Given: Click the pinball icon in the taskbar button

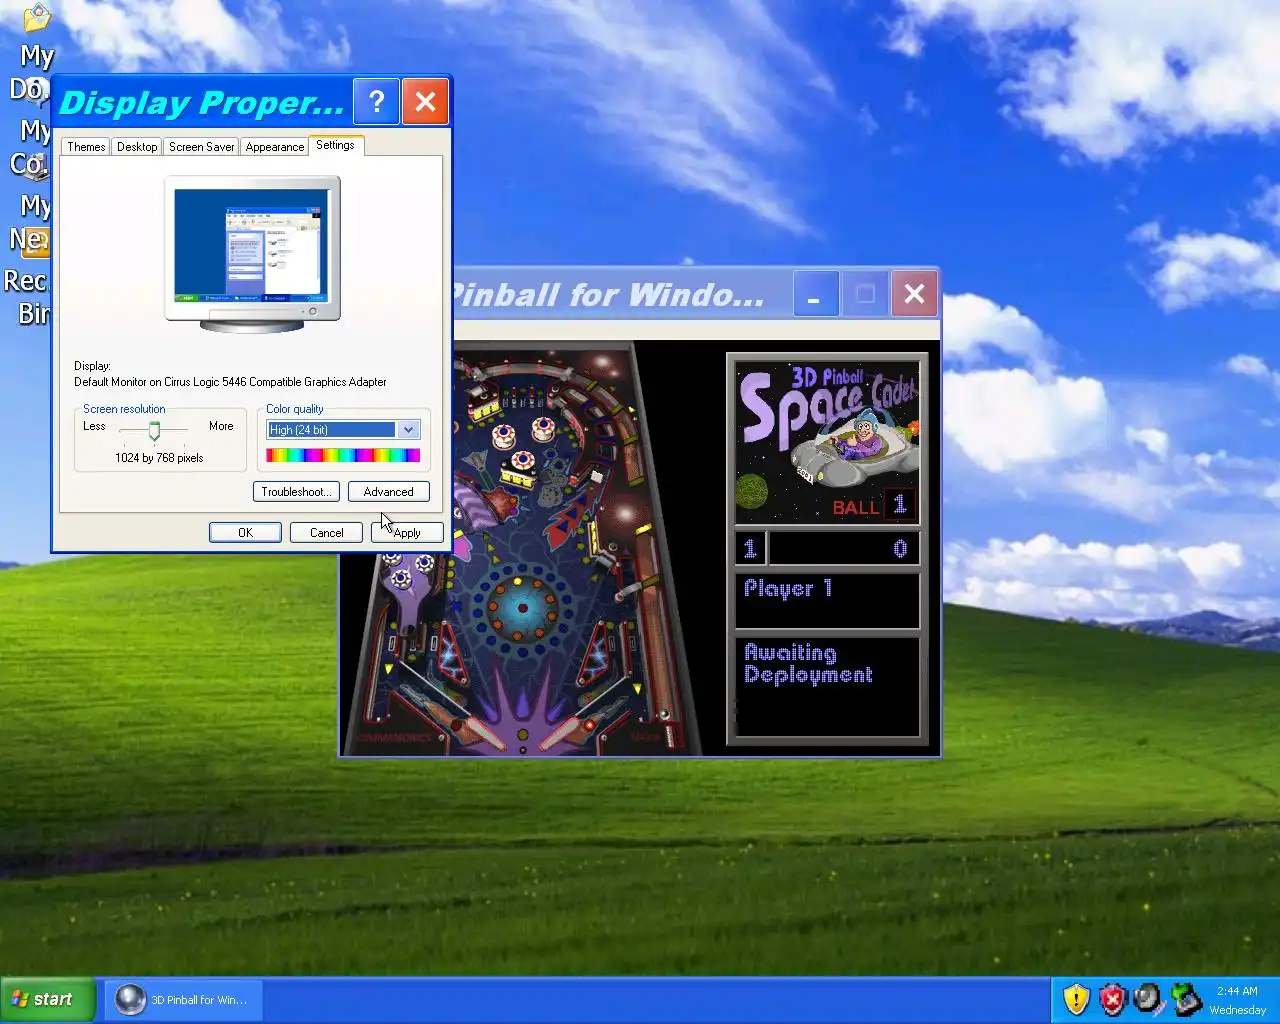Looking at the screenshot, I should (130, 999).
